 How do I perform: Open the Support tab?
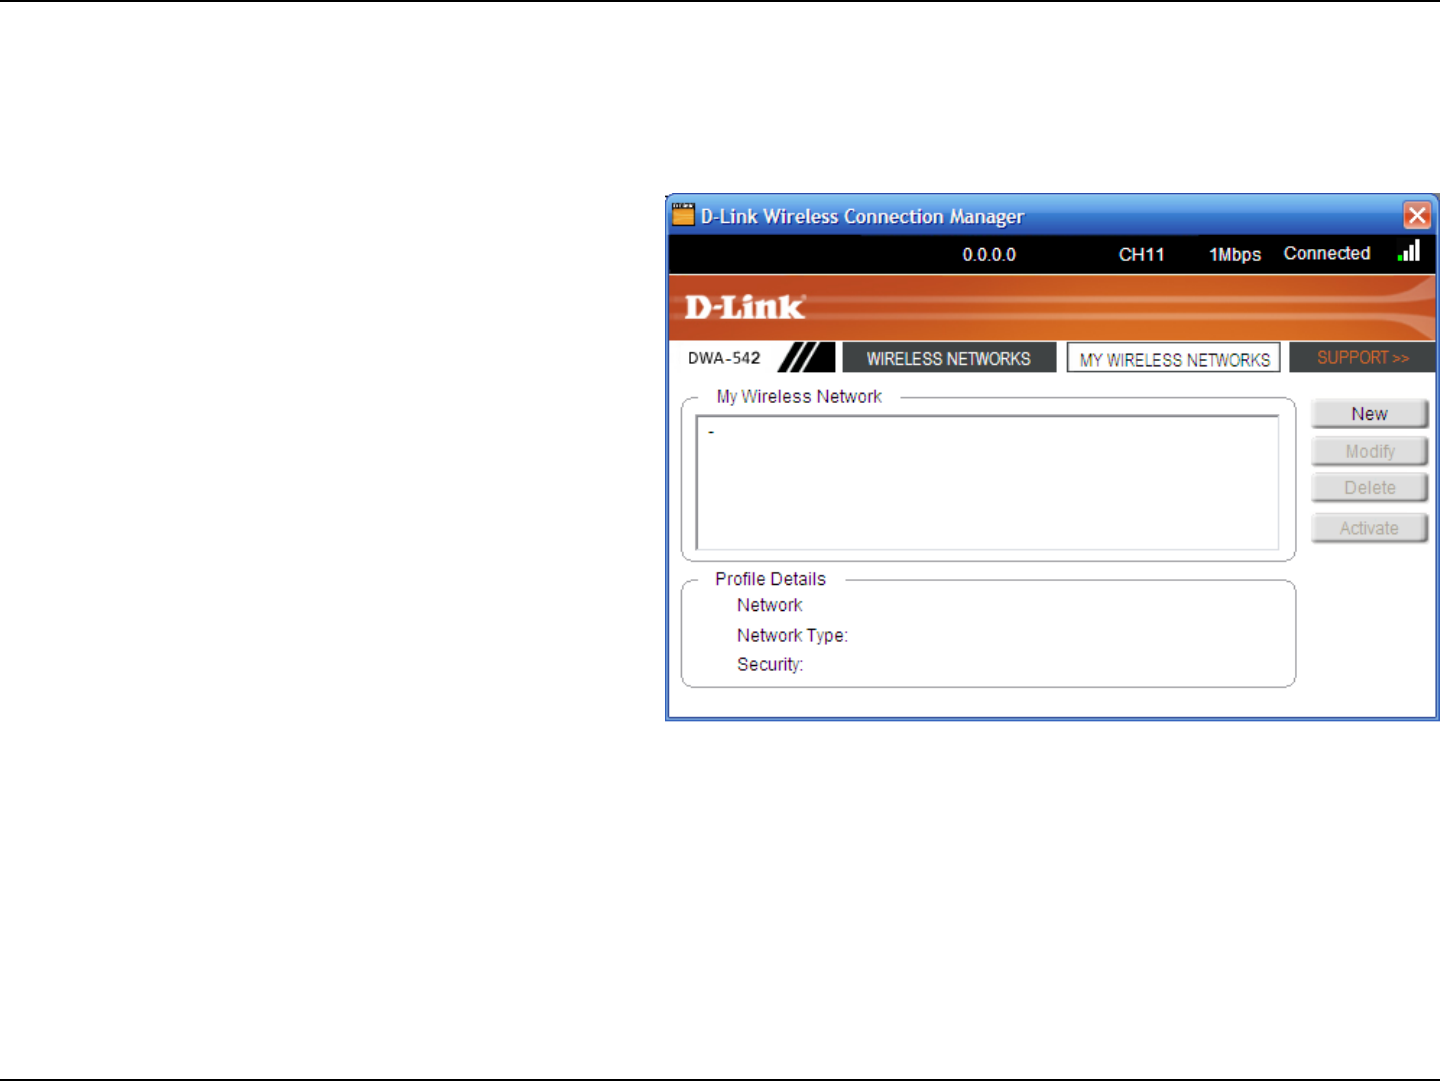click(1362, 357)
